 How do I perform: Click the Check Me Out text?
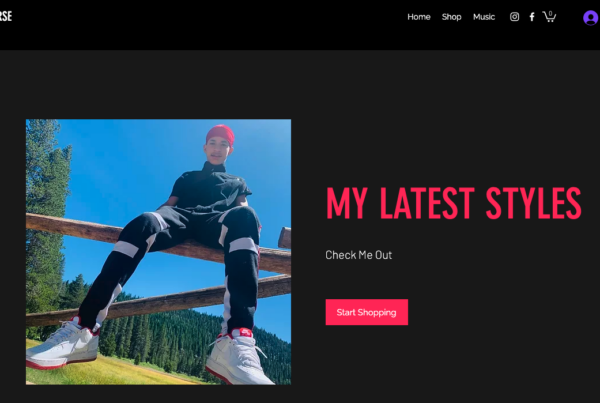coord(359,255)
